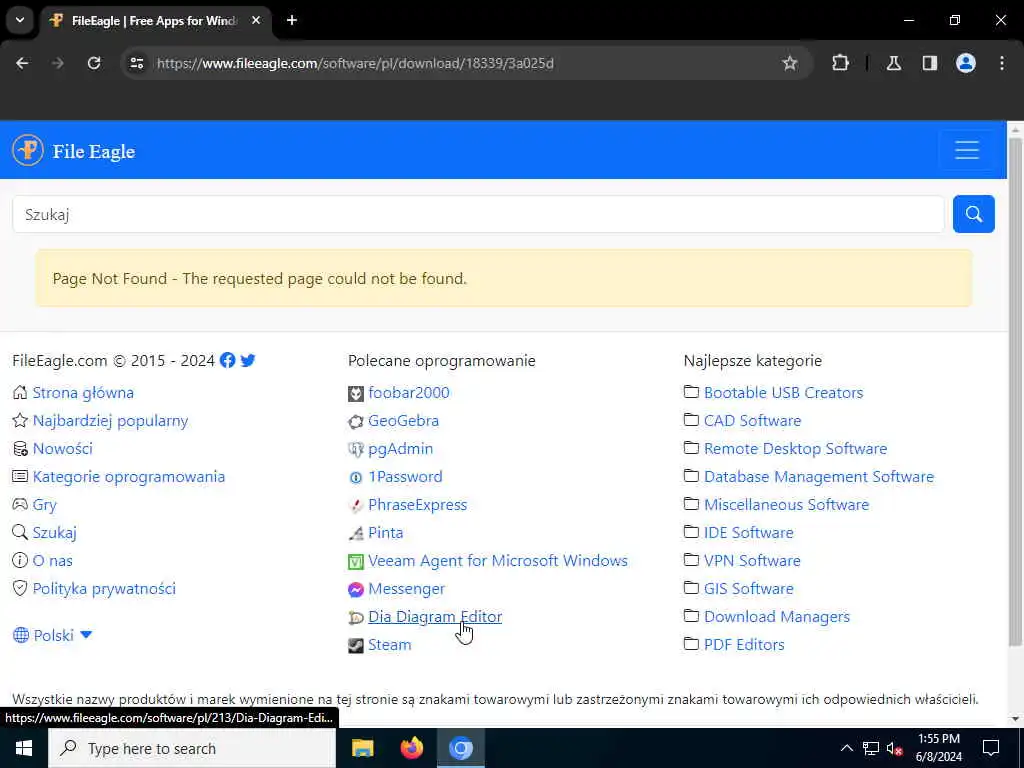Open Remote Desktop Software category
The width and height of the screenshot is (1024, 768).
795,449
